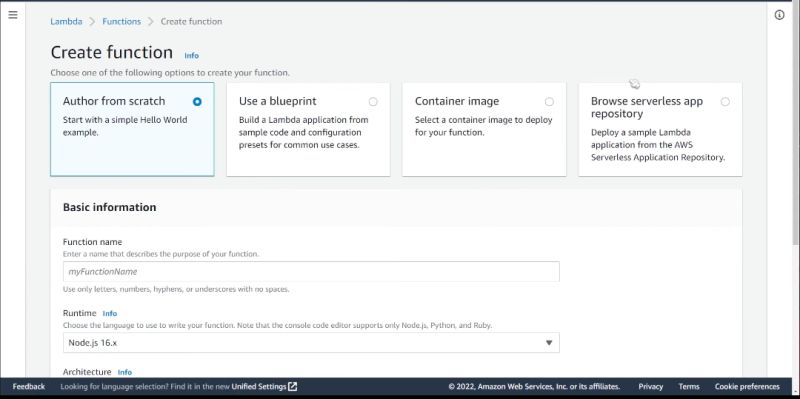Viewport: 800px width, 399px height.
Task: Open the Terms footer link
Action: pos(689,386)
